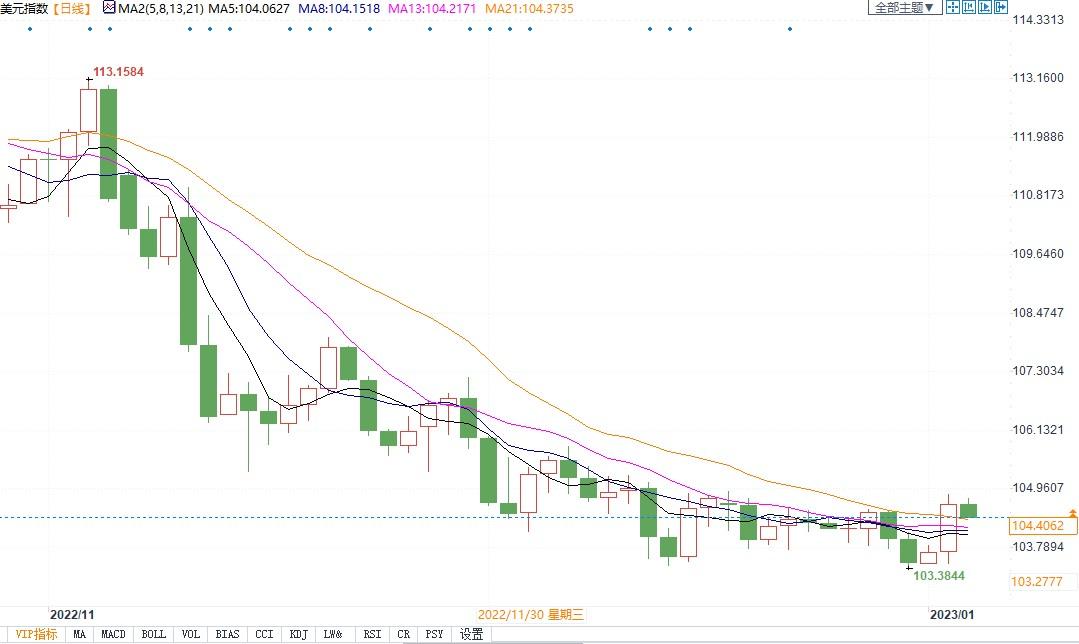
Task: Switch to the MACD indicator tab
Action: (x=113, y=634)
